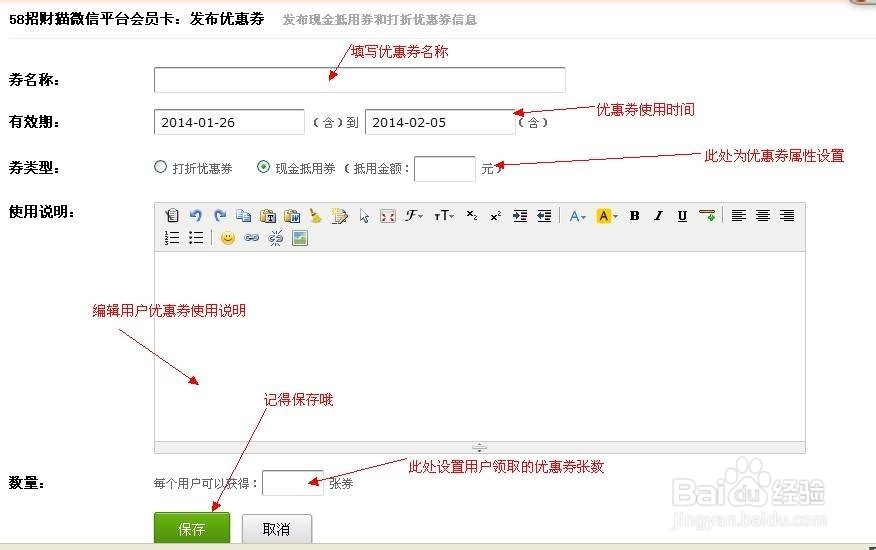Click the HTML source view icon in the editor toolbar

172,215
